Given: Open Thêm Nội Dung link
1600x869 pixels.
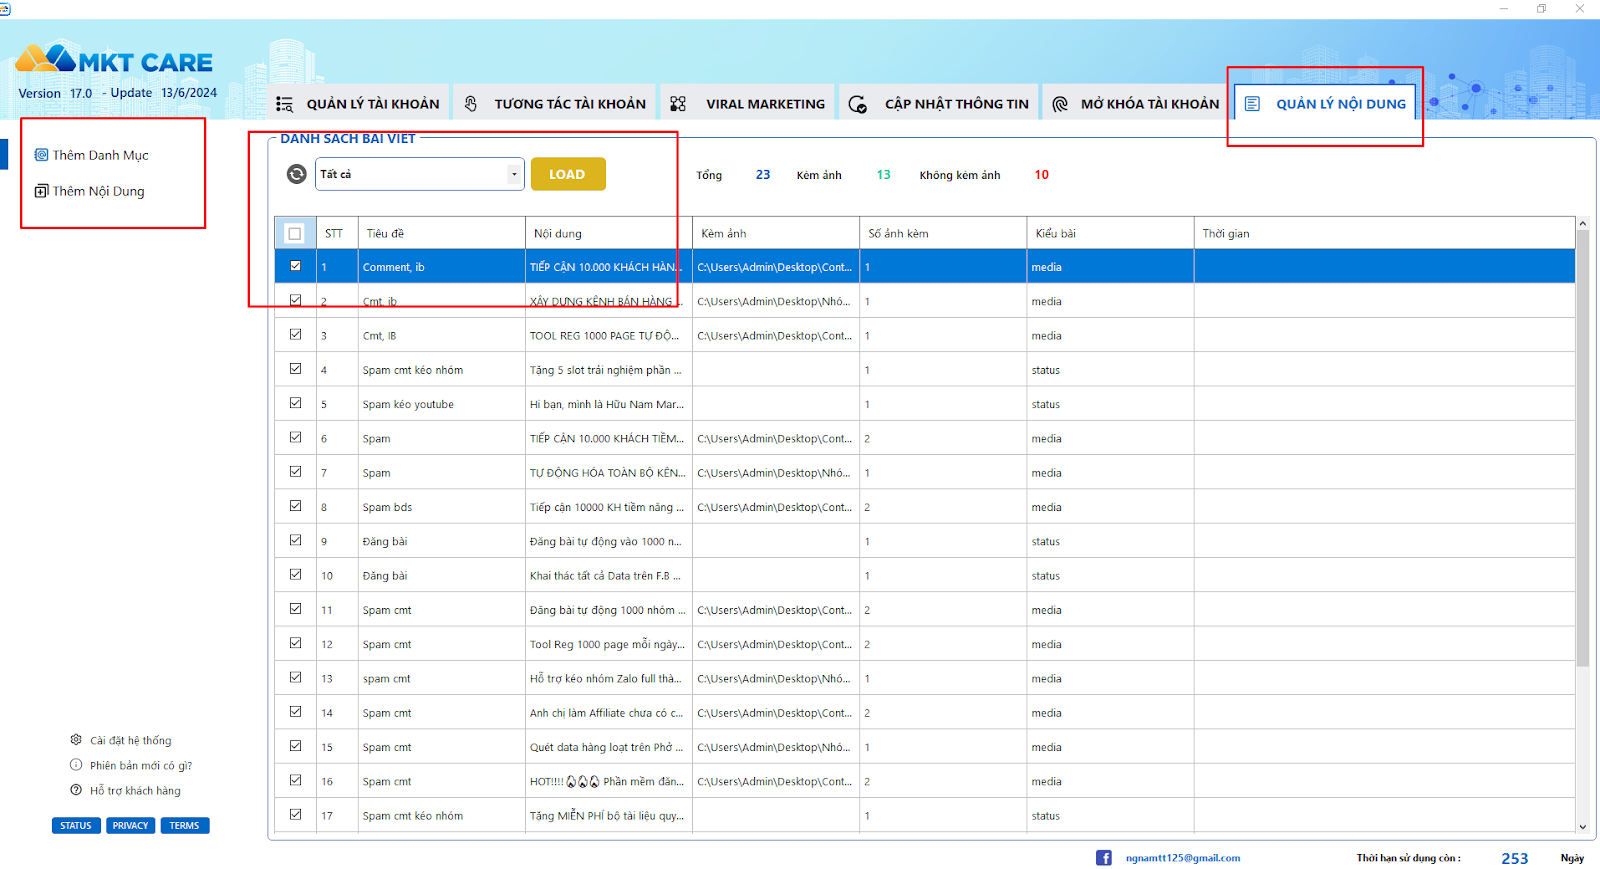Looking at the screenshot, I should (x=99, y=191).
